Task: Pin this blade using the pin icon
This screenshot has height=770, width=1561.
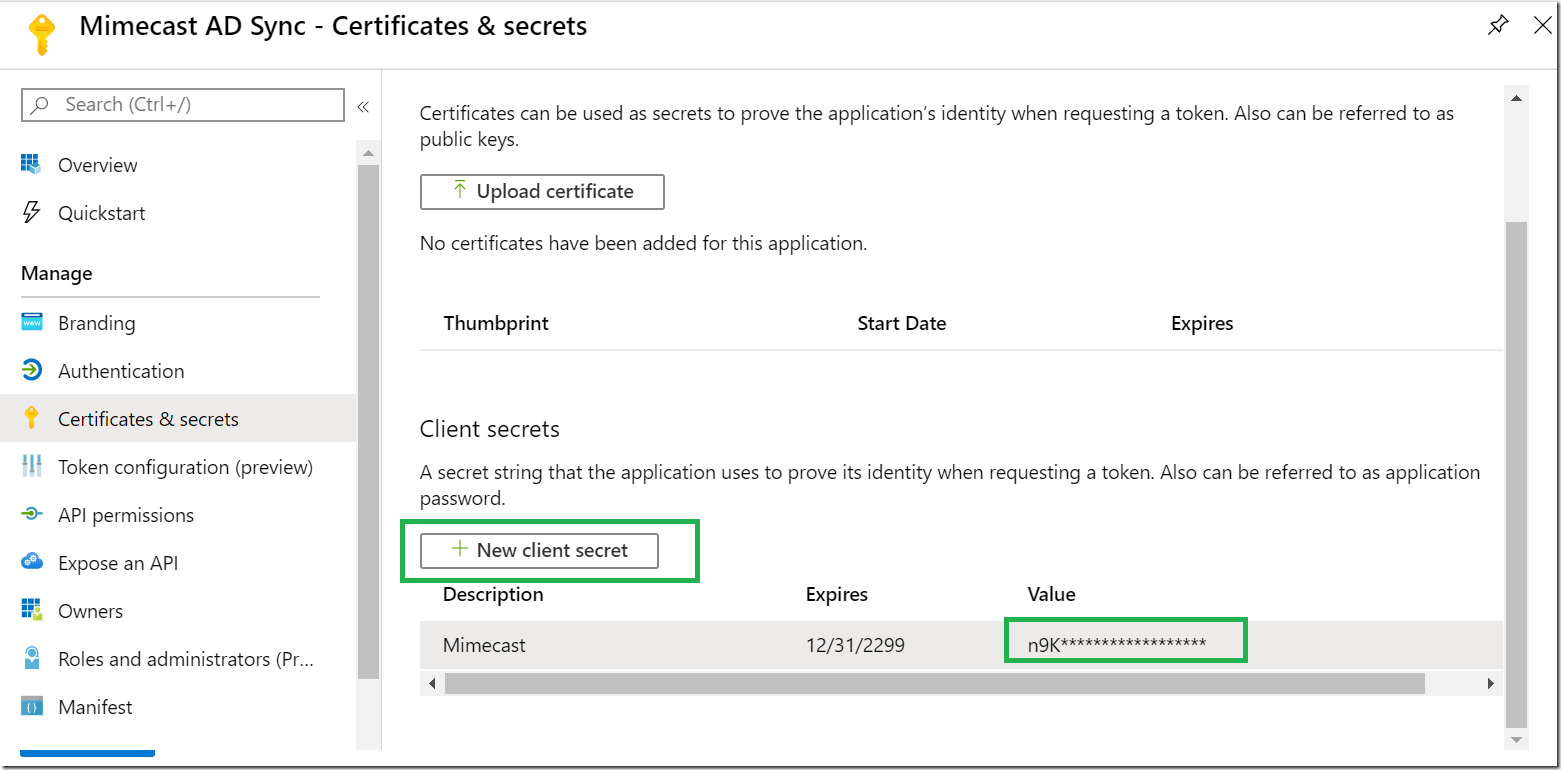Action: click(1497, 26)
